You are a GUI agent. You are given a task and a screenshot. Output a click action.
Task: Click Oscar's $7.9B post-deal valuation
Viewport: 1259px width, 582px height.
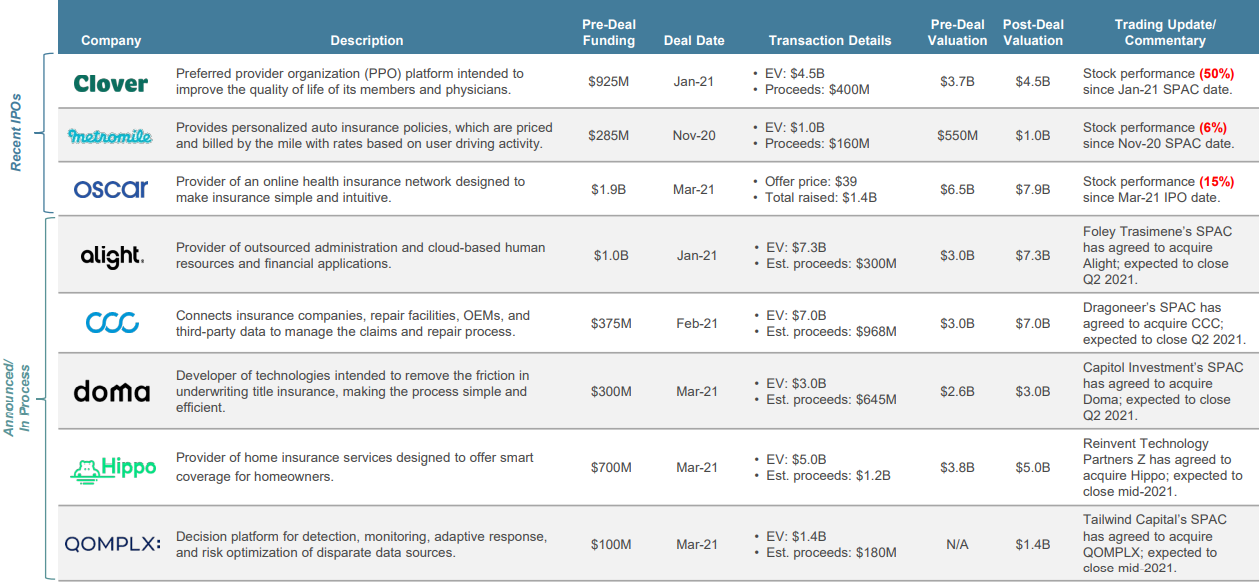tap(1033, 189)
